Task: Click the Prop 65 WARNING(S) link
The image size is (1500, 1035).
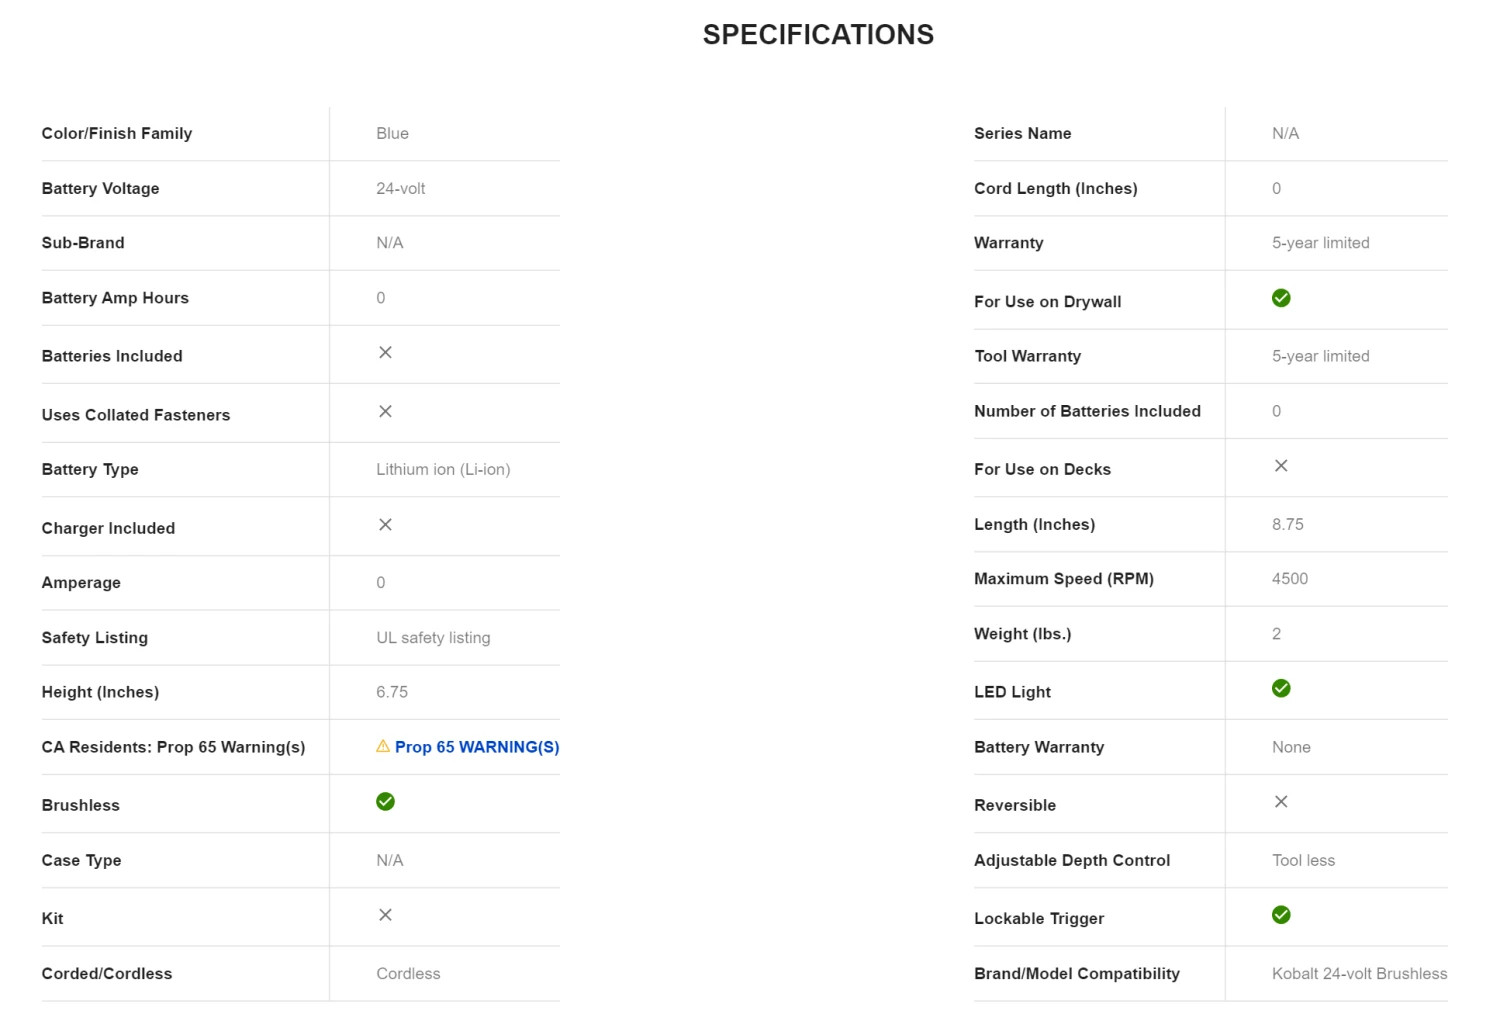Action: (476, 747)
